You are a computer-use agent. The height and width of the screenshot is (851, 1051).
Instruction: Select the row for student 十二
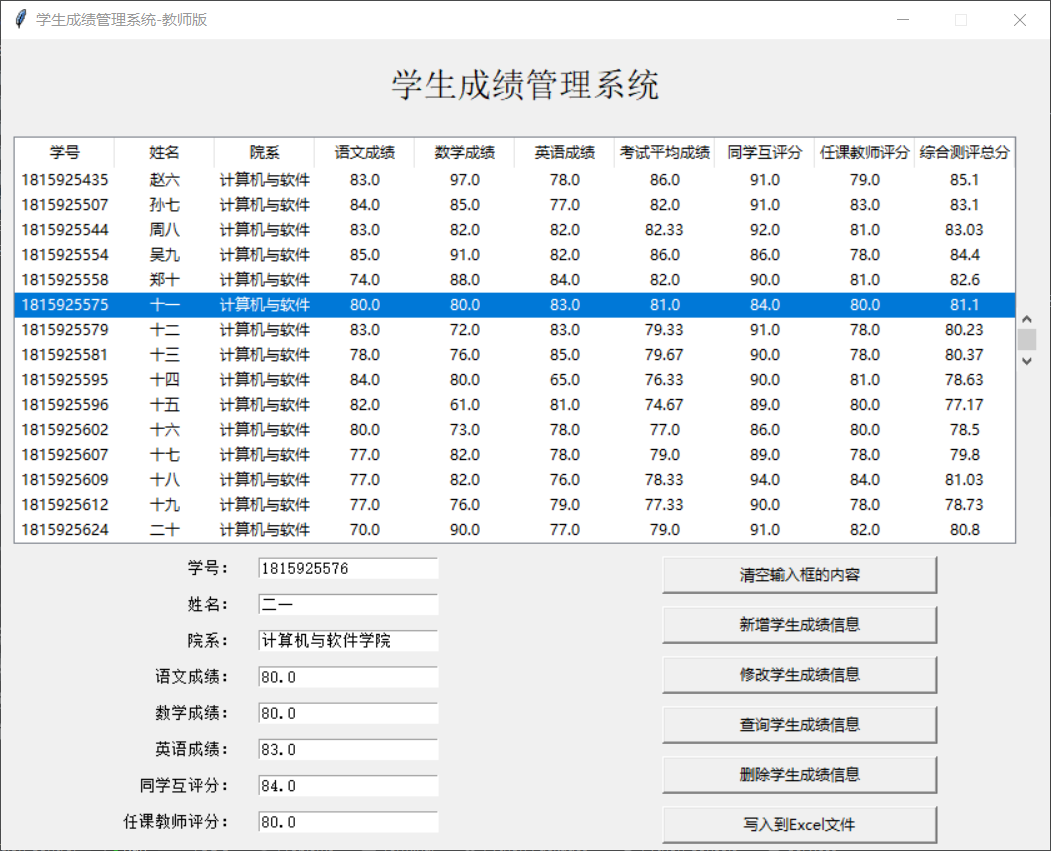click(x=515, y=330)
